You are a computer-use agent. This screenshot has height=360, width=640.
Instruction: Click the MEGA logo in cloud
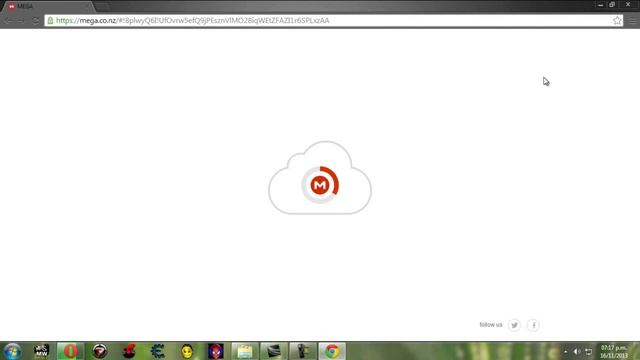point(320,185)
